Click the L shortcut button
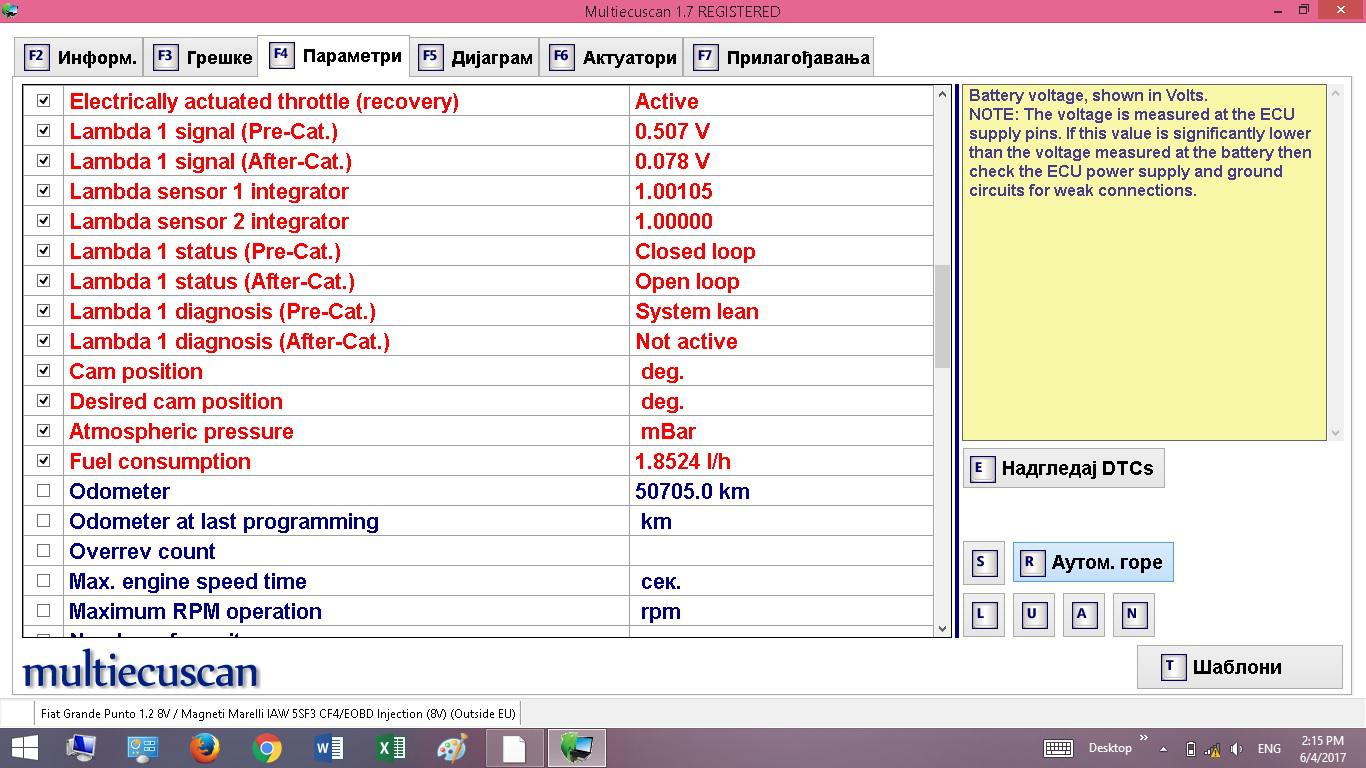This screenshot has width=1366, height=768. coord(983,615)
